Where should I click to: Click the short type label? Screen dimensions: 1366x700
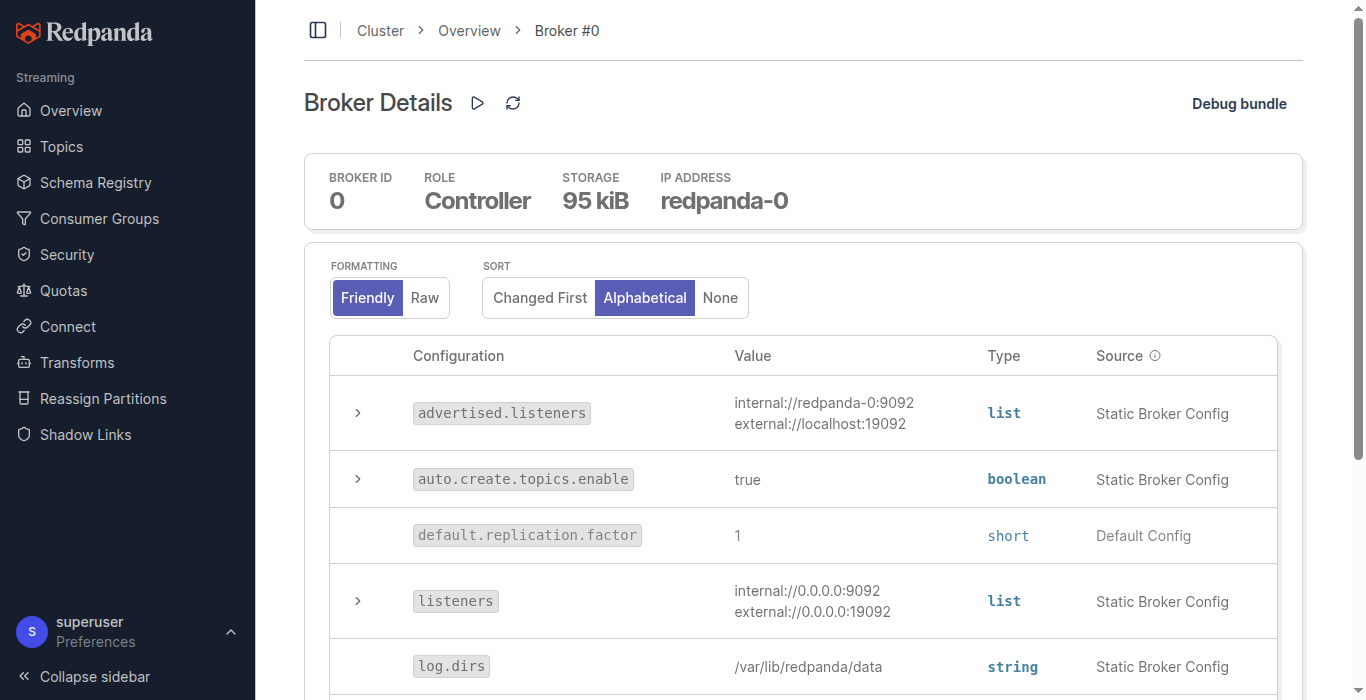tap(1008, 536)
